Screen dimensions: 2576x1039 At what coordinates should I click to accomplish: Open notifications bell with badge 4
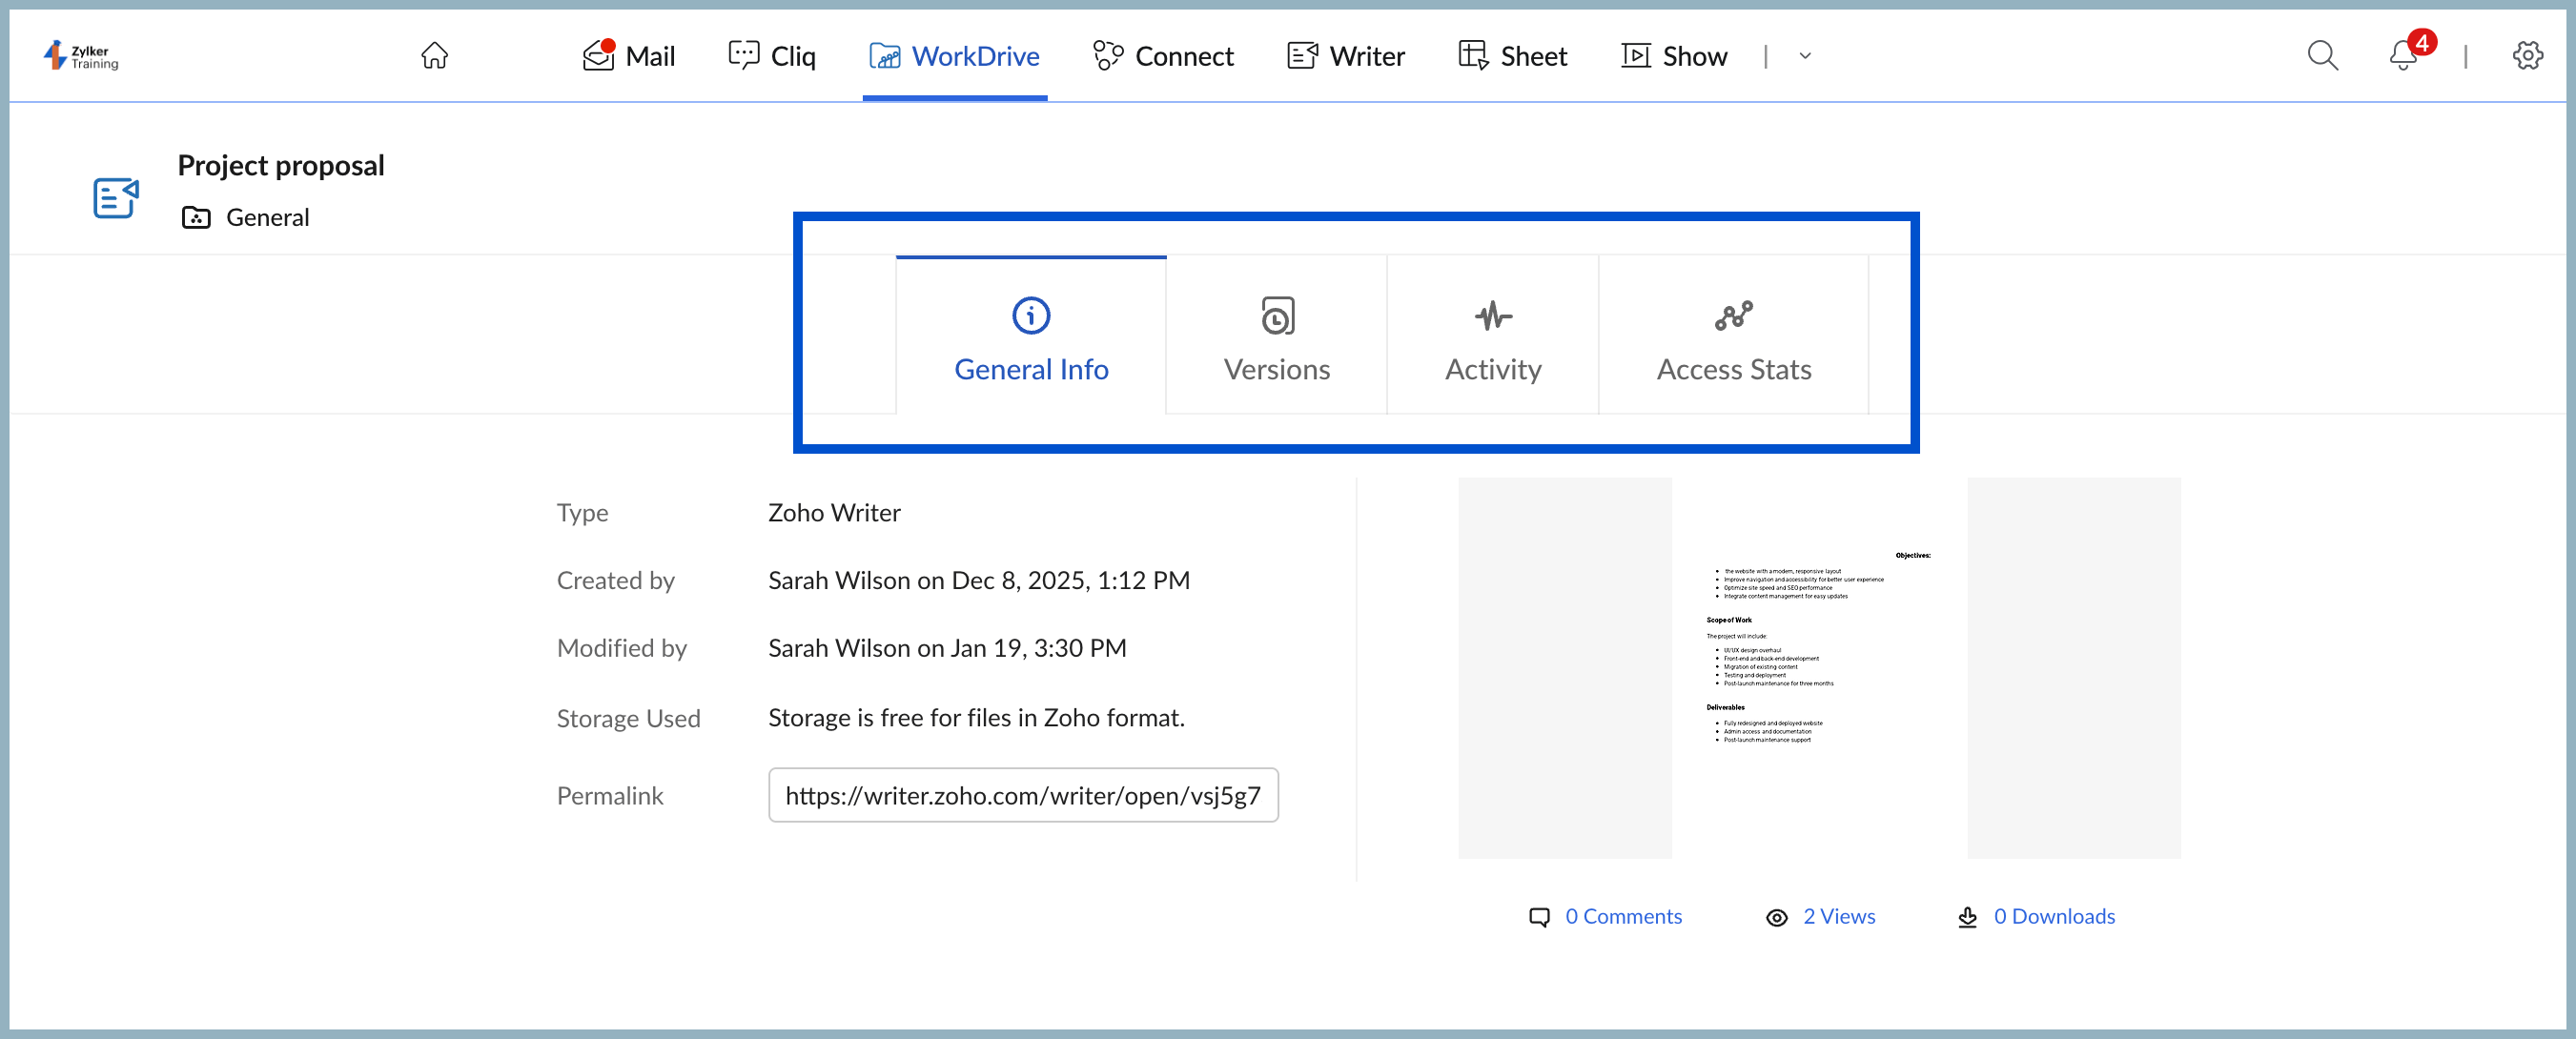tap(2403, 58)
